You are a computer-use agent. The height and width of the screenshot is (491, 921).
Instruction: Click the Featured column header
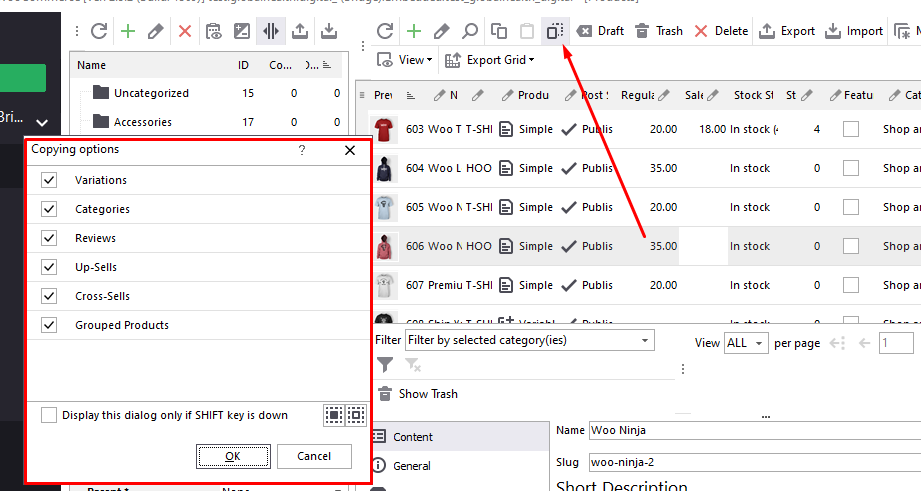click(x=851, y=95)
